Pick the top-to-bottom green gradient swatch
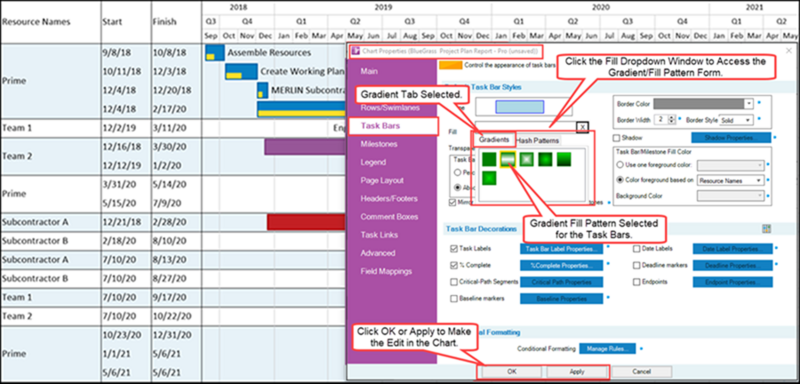 pyautogui.click(x=564, y=160)
